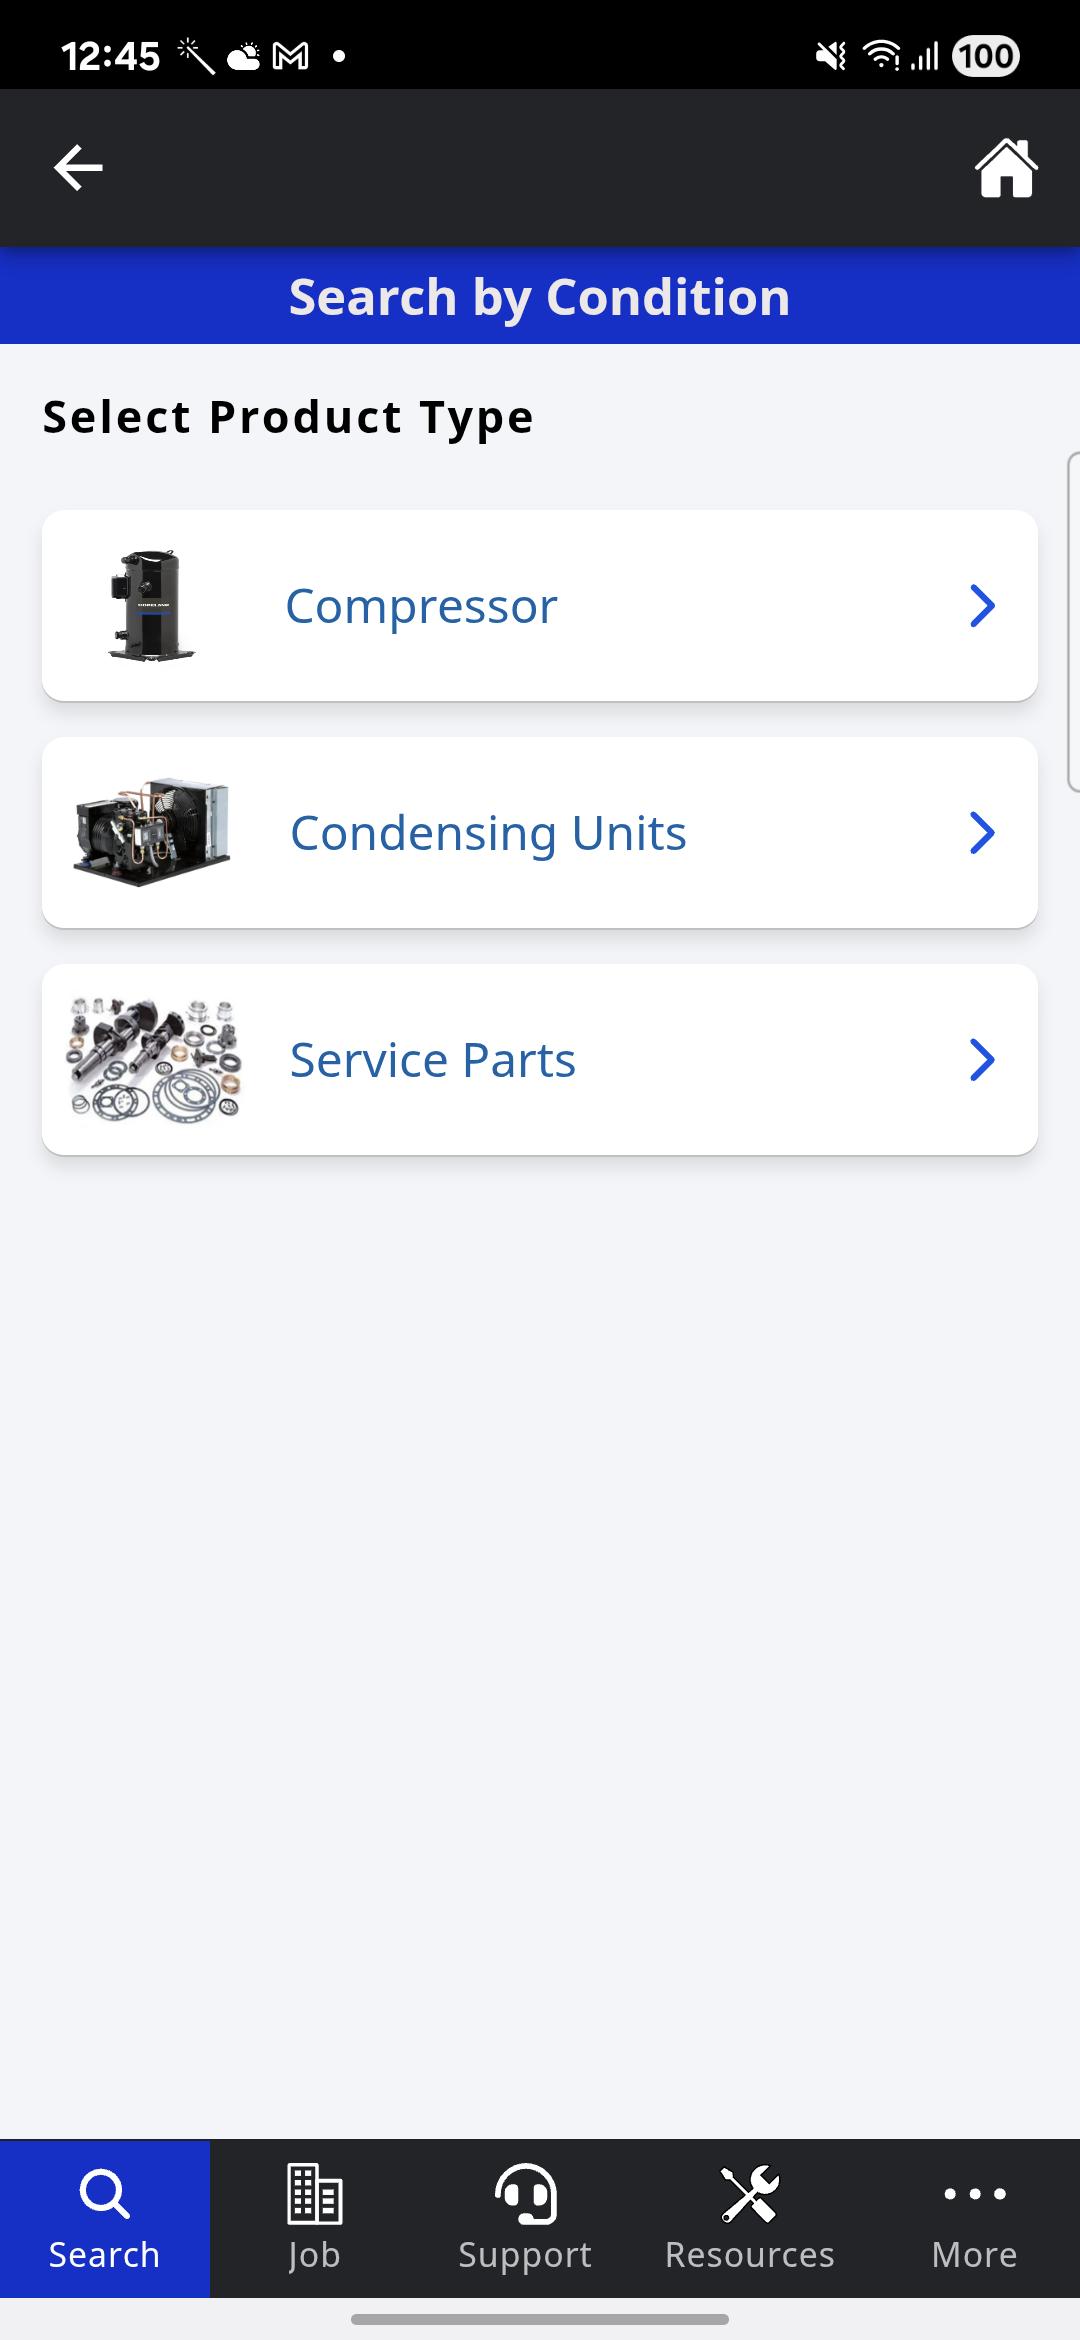Image resolution: width=1080 pixels, height=2340 pixels.
Task: Tap the Search by Condition header
Action: pos(540,297)
